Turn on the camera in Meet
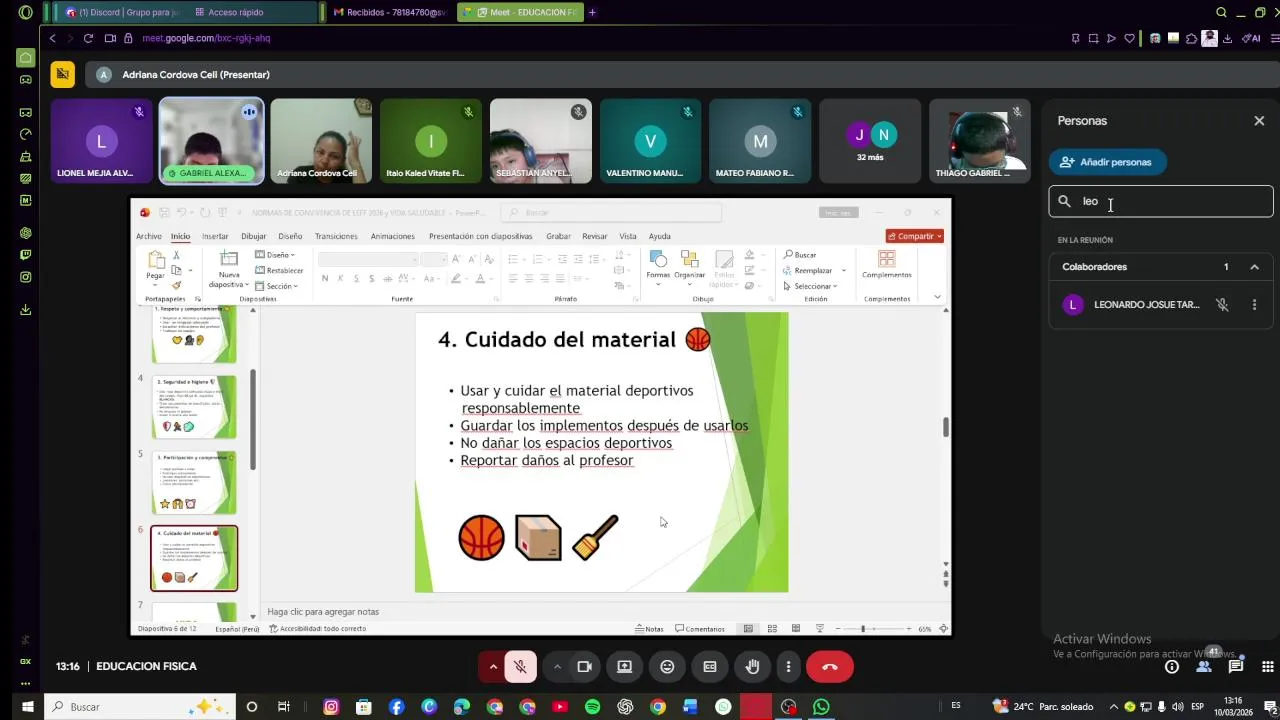 585,667
